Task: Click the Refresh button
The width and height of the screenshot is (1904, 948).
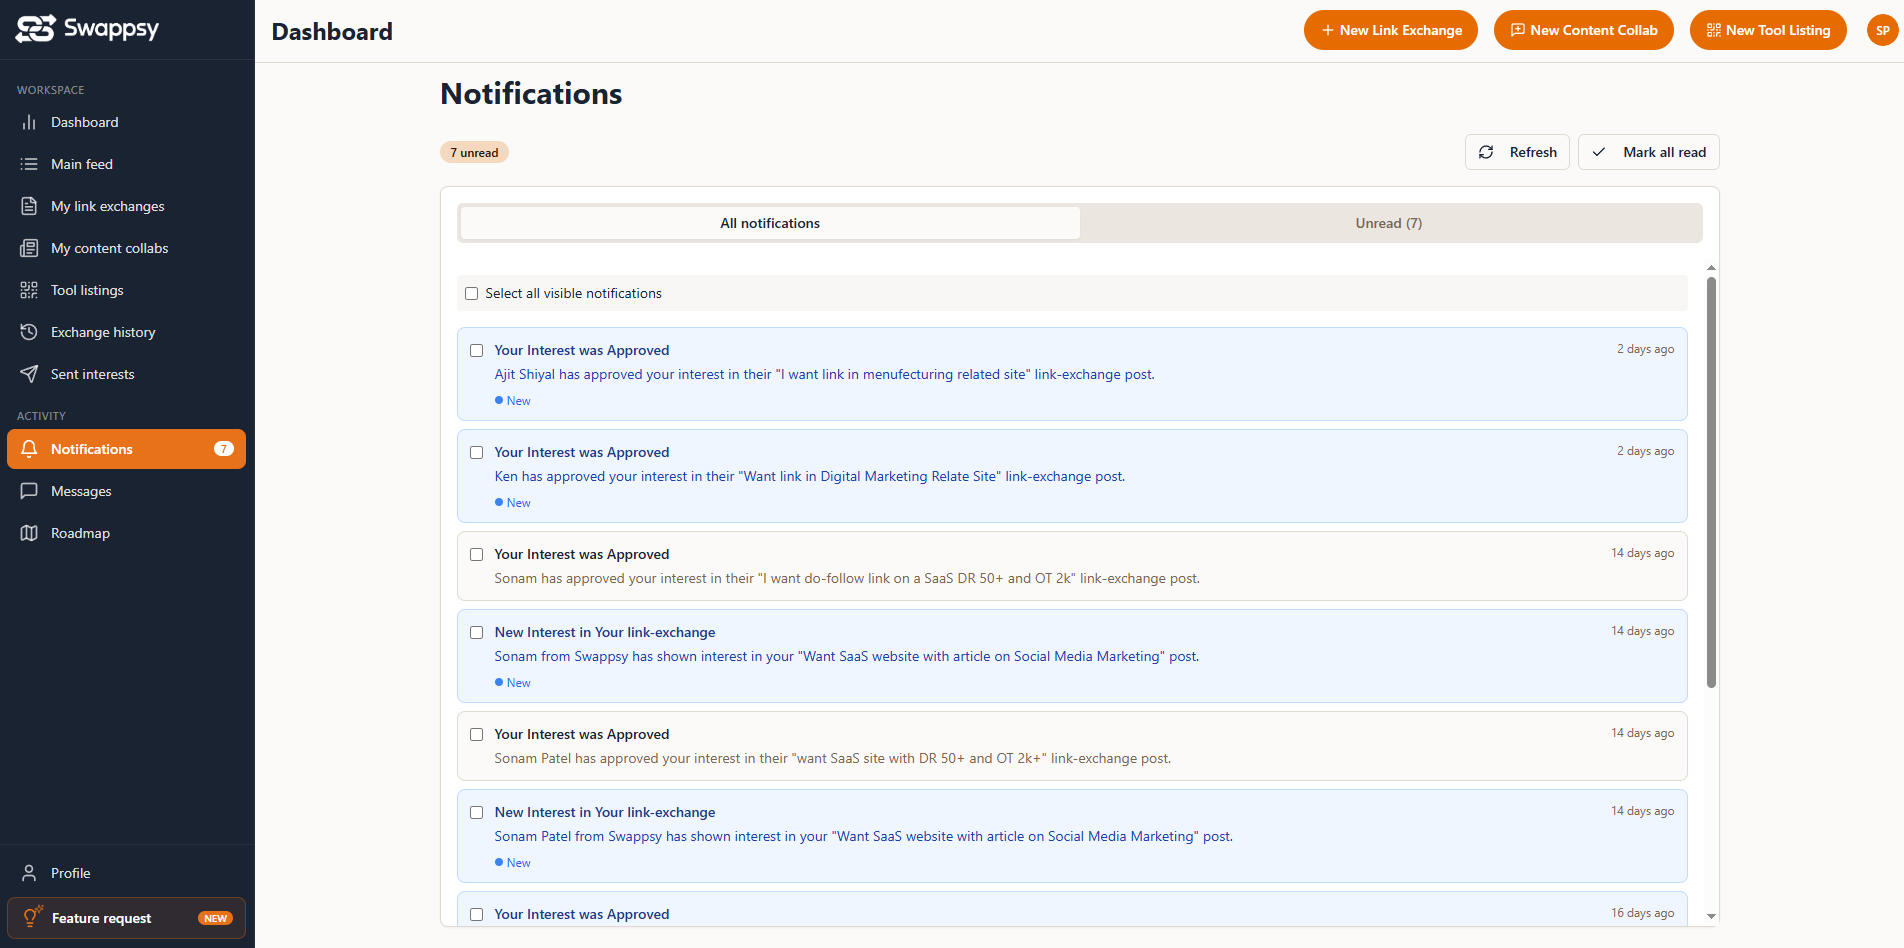Action: (x=1517, y=152)
